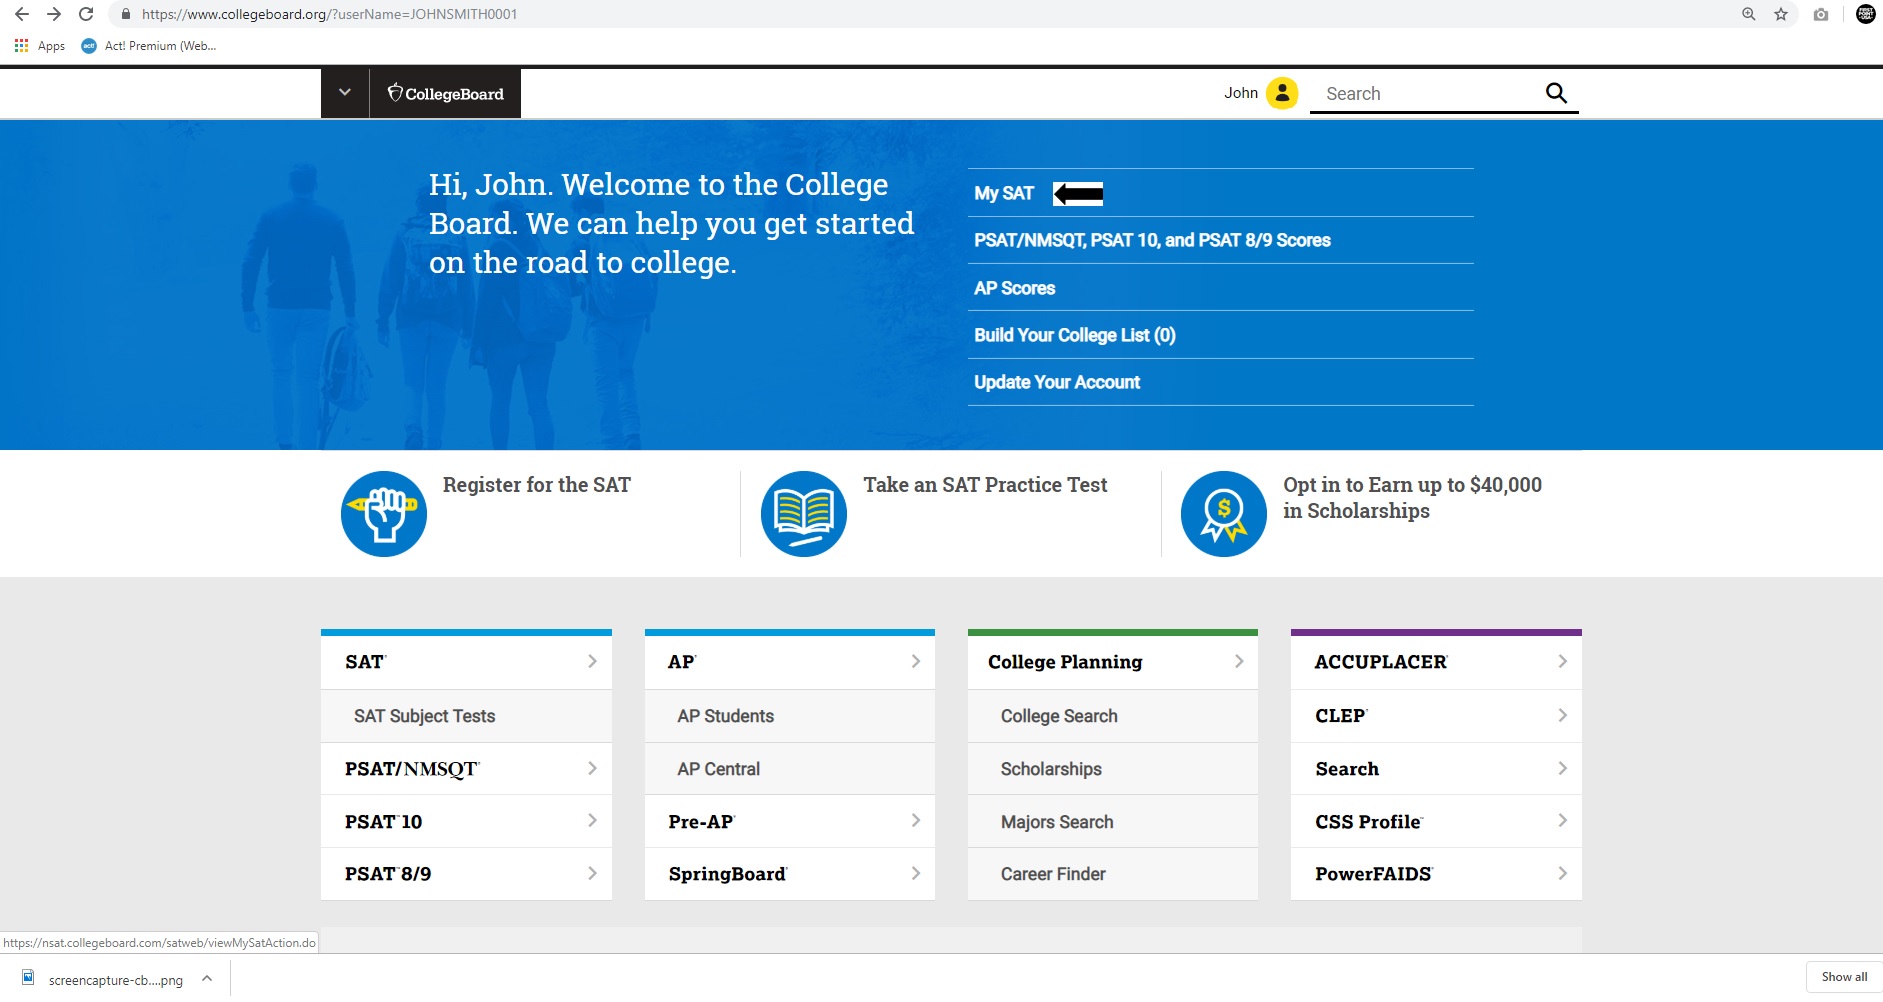This screenshot has width=1883, height=1002.
Task: Expand the ACCUPLACER section chevron
Action: 1562,662
